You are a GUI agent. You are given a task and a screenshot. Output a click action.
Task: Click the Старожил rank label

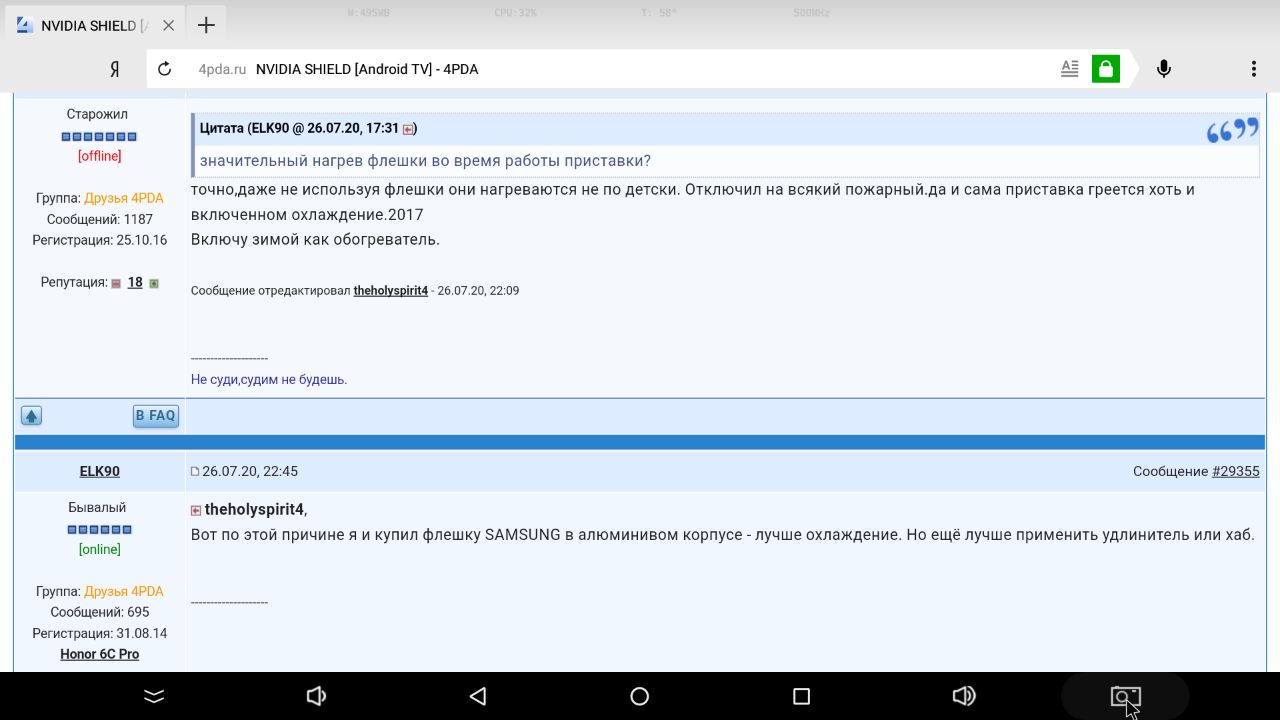point(97,114)
